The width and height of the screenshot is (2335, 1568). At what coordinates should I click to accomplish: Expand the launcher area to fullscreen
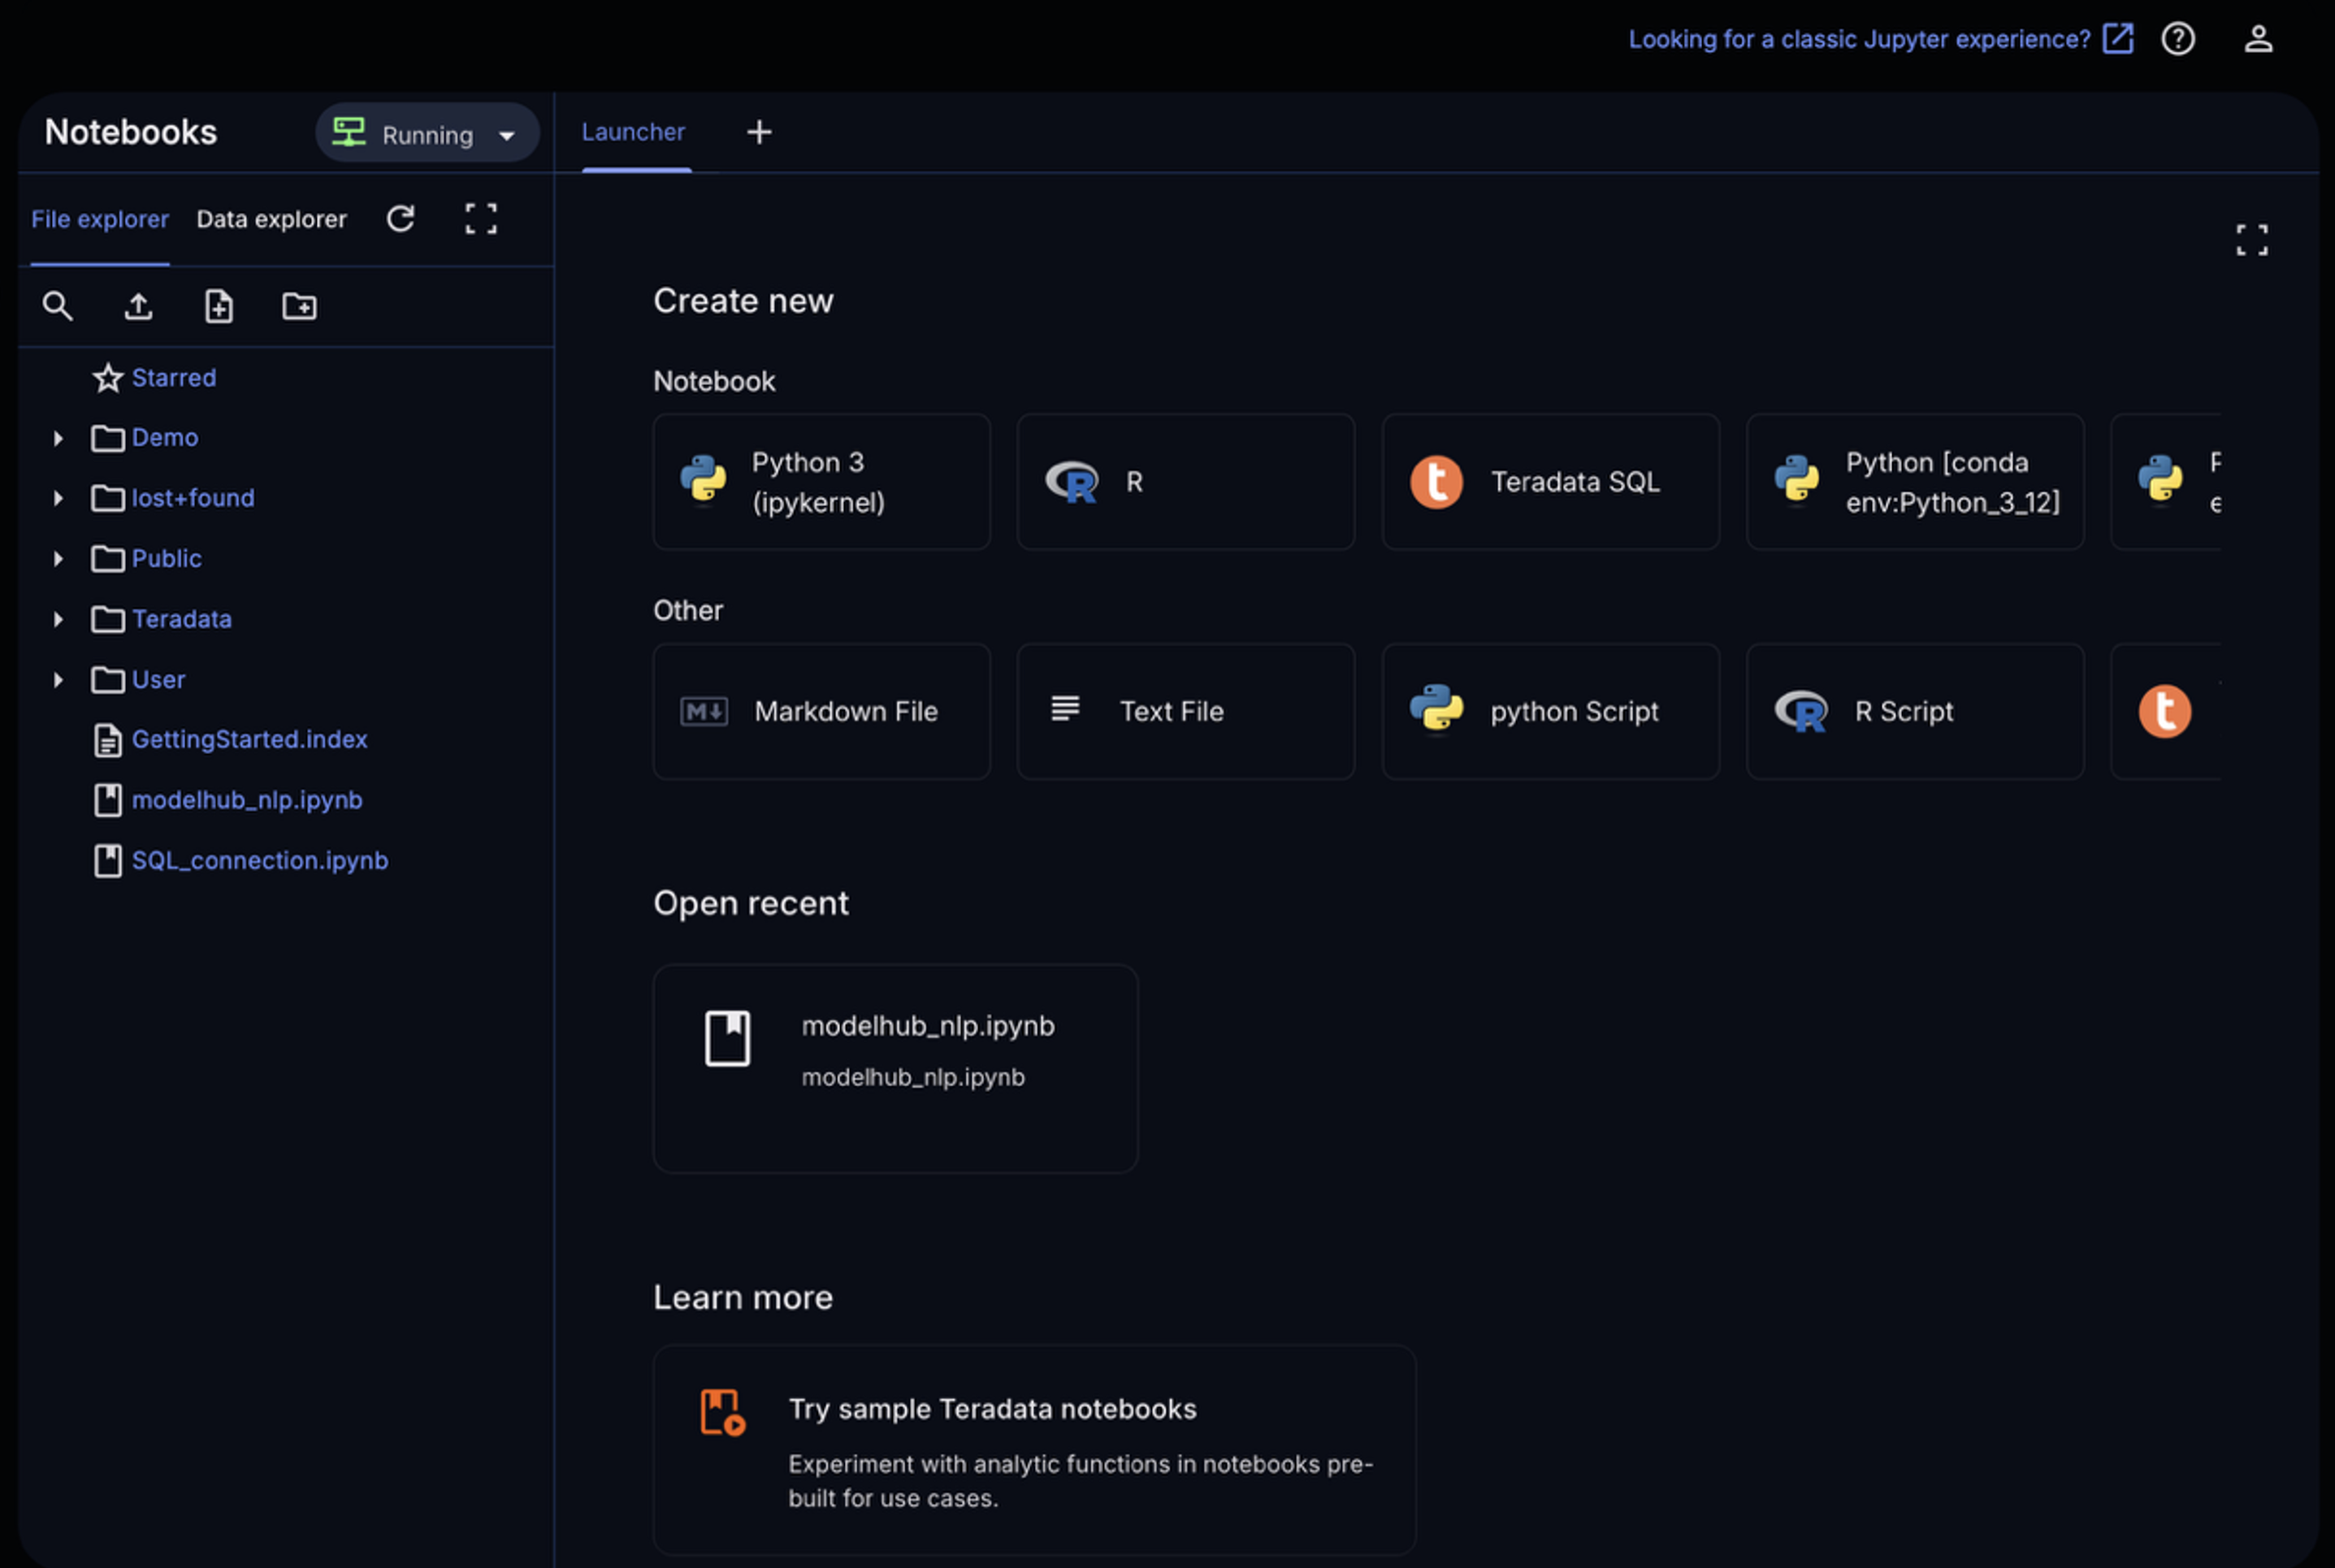(x=2252, y=240)
